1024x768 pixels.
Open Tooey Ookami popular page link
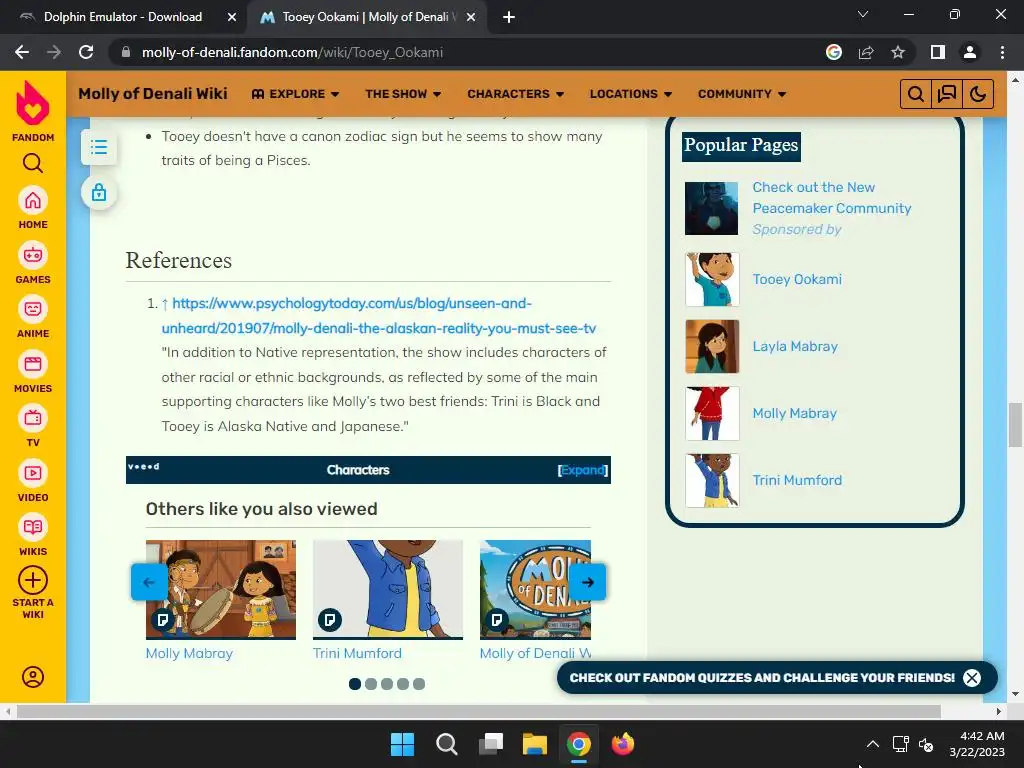797,280
